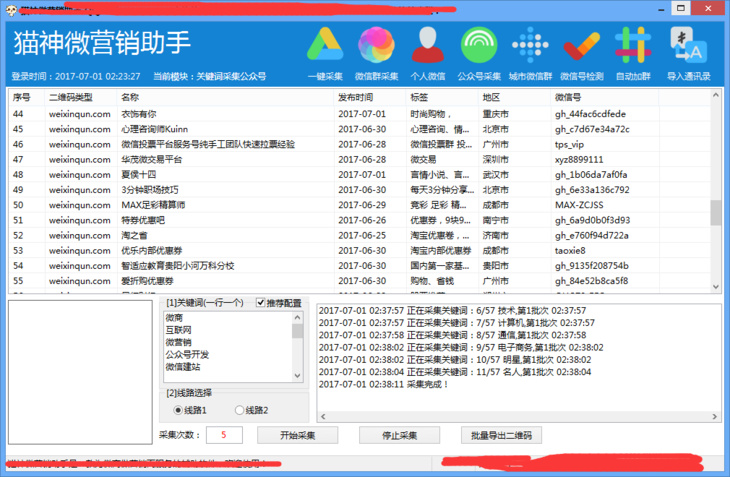This screenshot has height=477, width=730.
Task: Minimize the application window
Action: click(x=661, y=9)
